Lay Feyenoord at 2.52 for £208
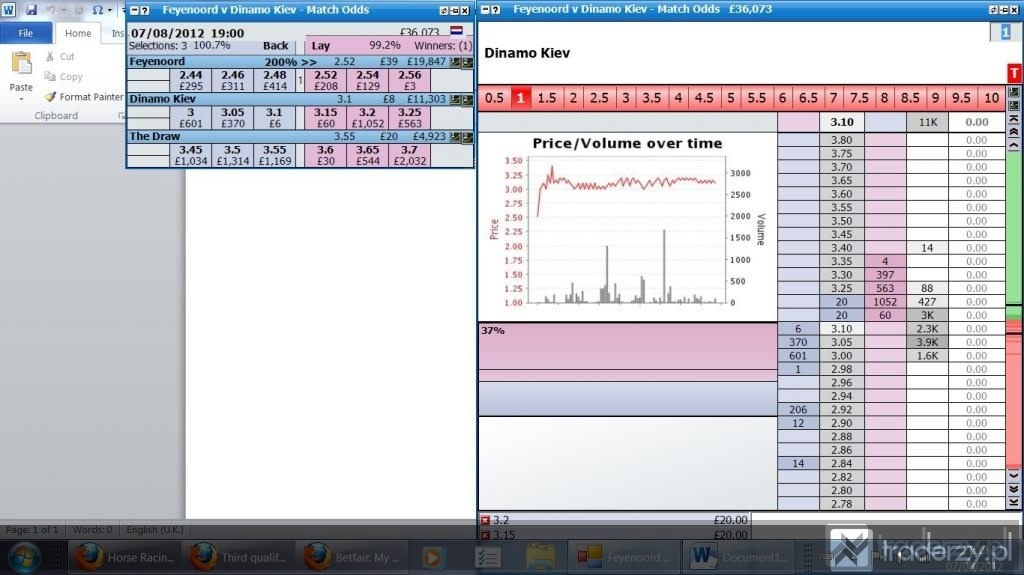Screen dimensions: 1024x575 coord(326,80)
